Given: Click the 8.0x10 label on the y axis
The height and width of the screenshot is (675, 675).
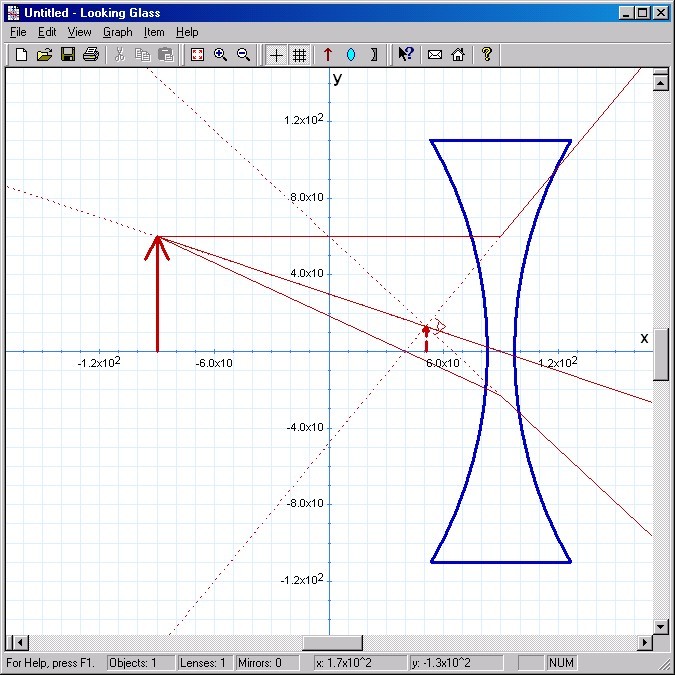Looking at the screenshot, I should coord(307,197).
